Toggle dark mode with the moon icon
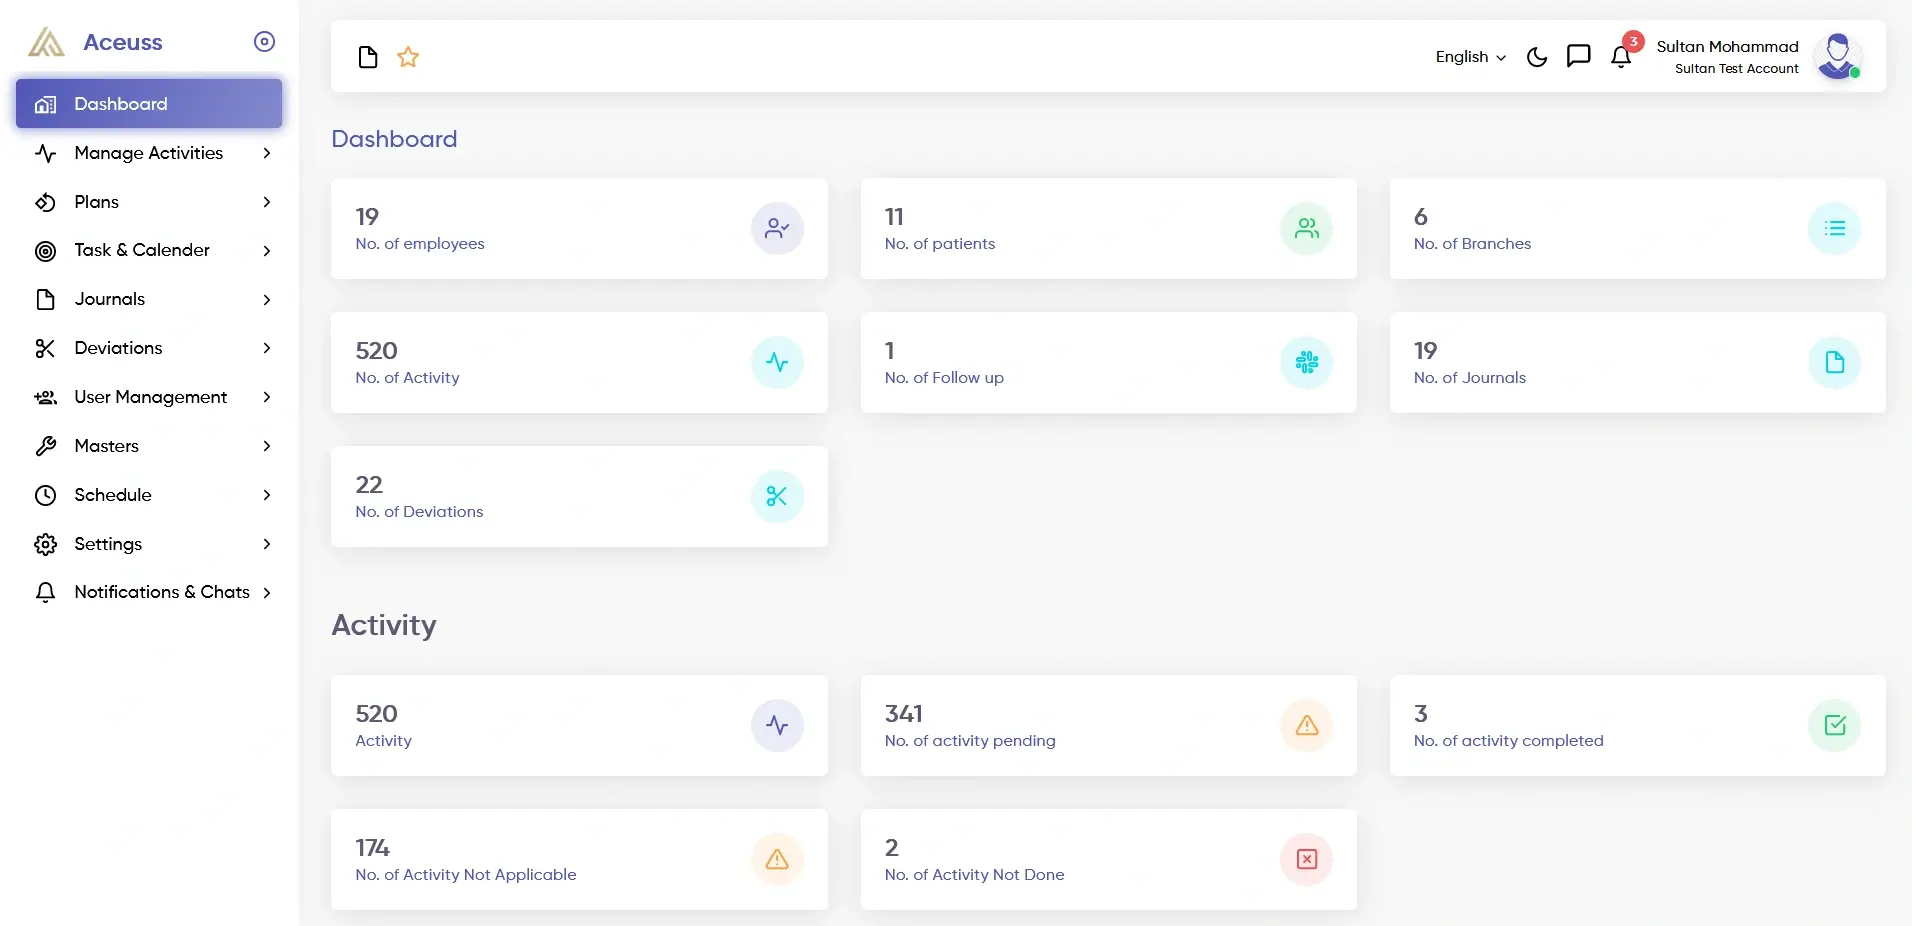 coord(1537,57)
